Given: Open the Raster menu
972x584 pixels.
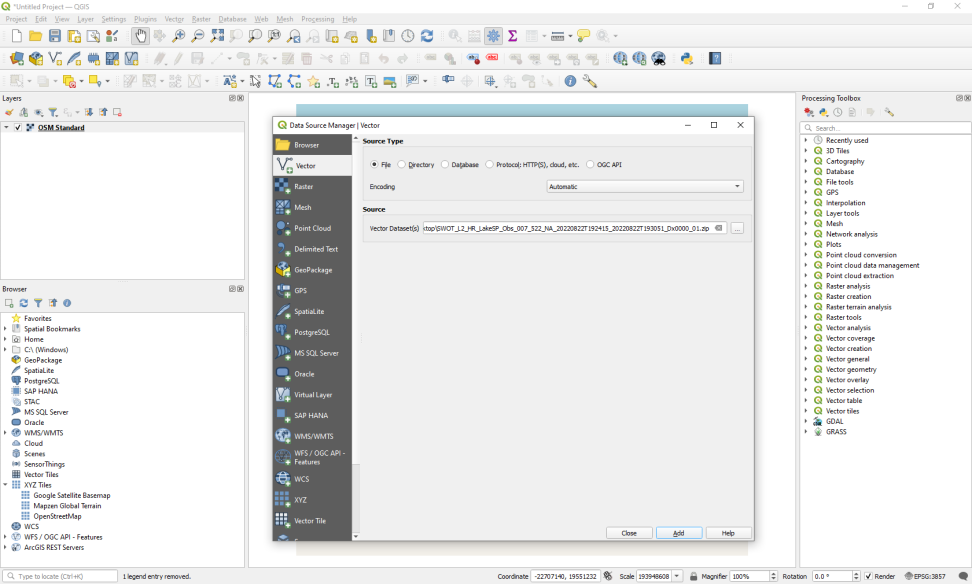Looking at the screenshot, I should pyautogui.click(x=201, y=19).
